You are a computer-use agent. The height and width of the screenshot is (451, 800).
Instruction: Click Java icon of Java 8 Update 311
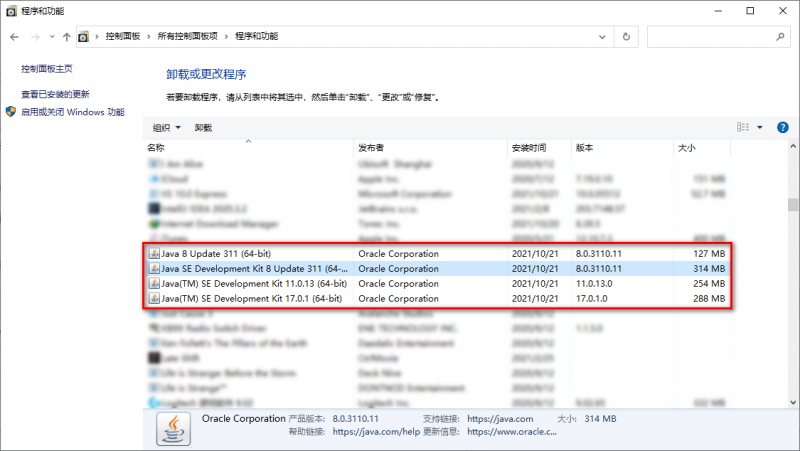coord(154,254)
